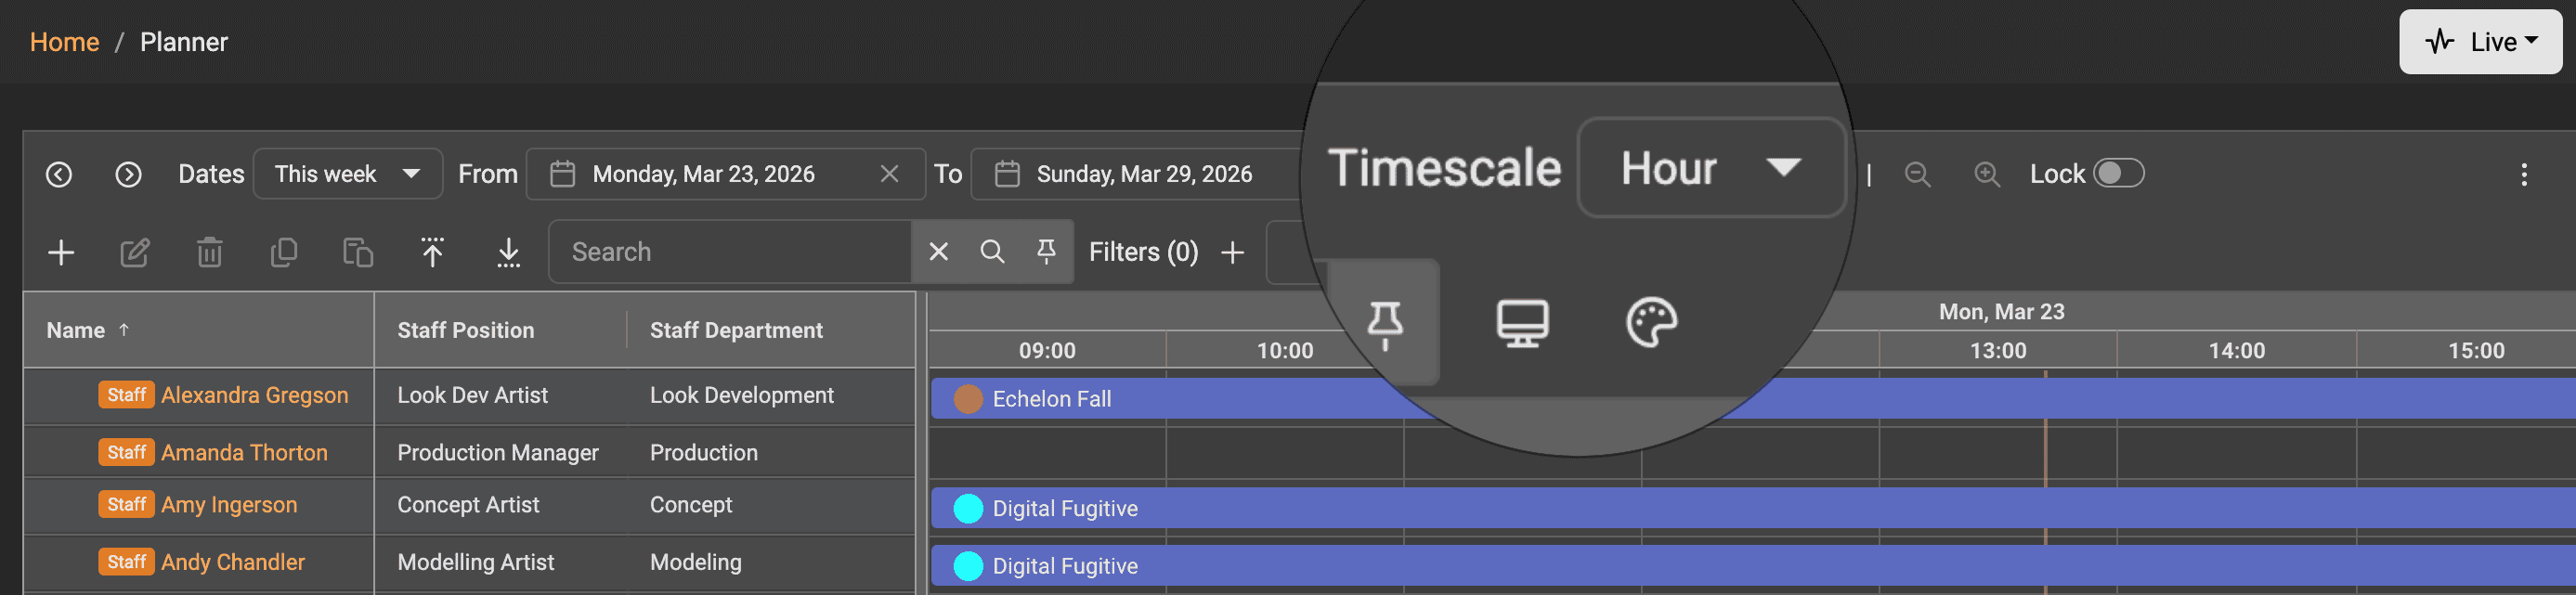Image resolution: width=2576 pixels, height=595 pixels.
Task: Click the zoom in magnifier icon
Action: [x=1986, y=174]
